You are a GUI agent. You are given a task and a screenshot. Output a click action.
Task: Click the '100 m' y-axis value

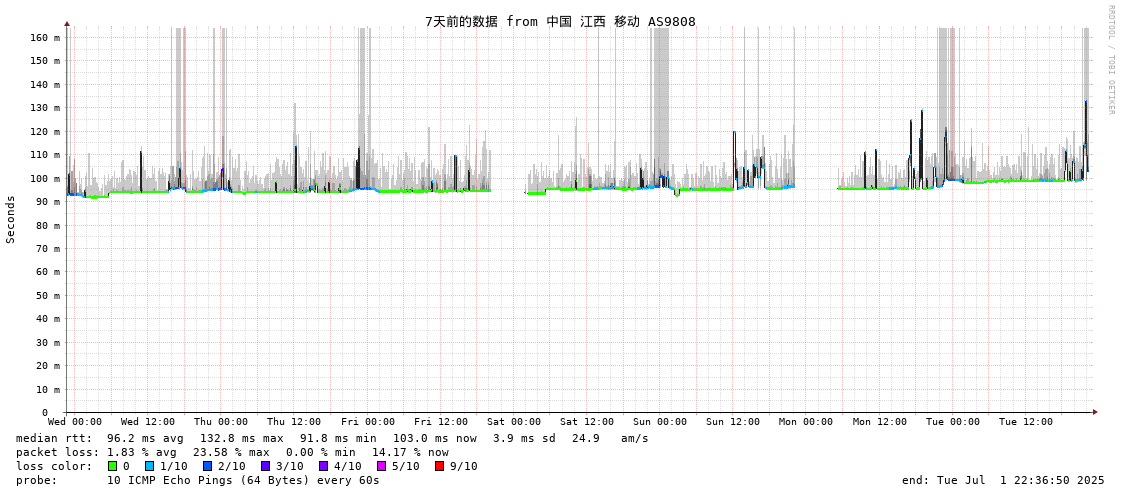45,178
